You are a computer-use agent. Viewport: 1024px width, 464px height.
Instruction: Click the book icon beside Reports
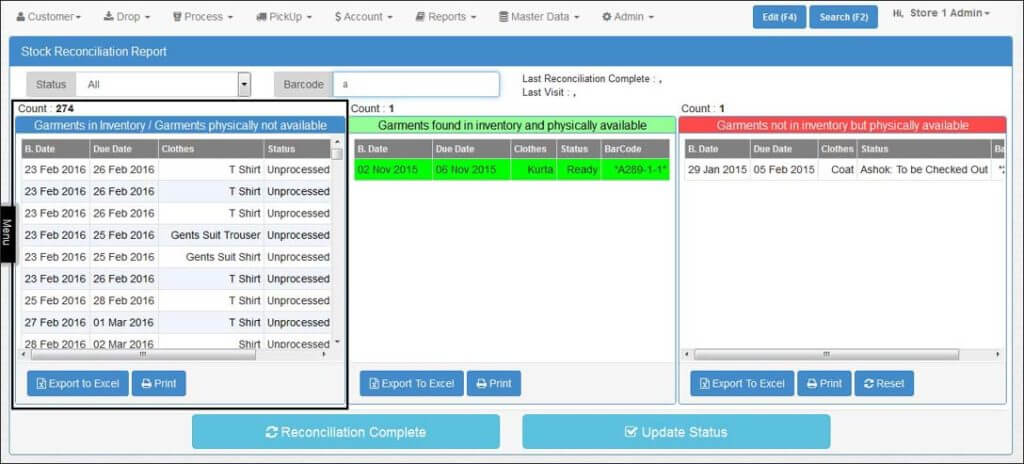pyautogui.click(x=420, y=17)
